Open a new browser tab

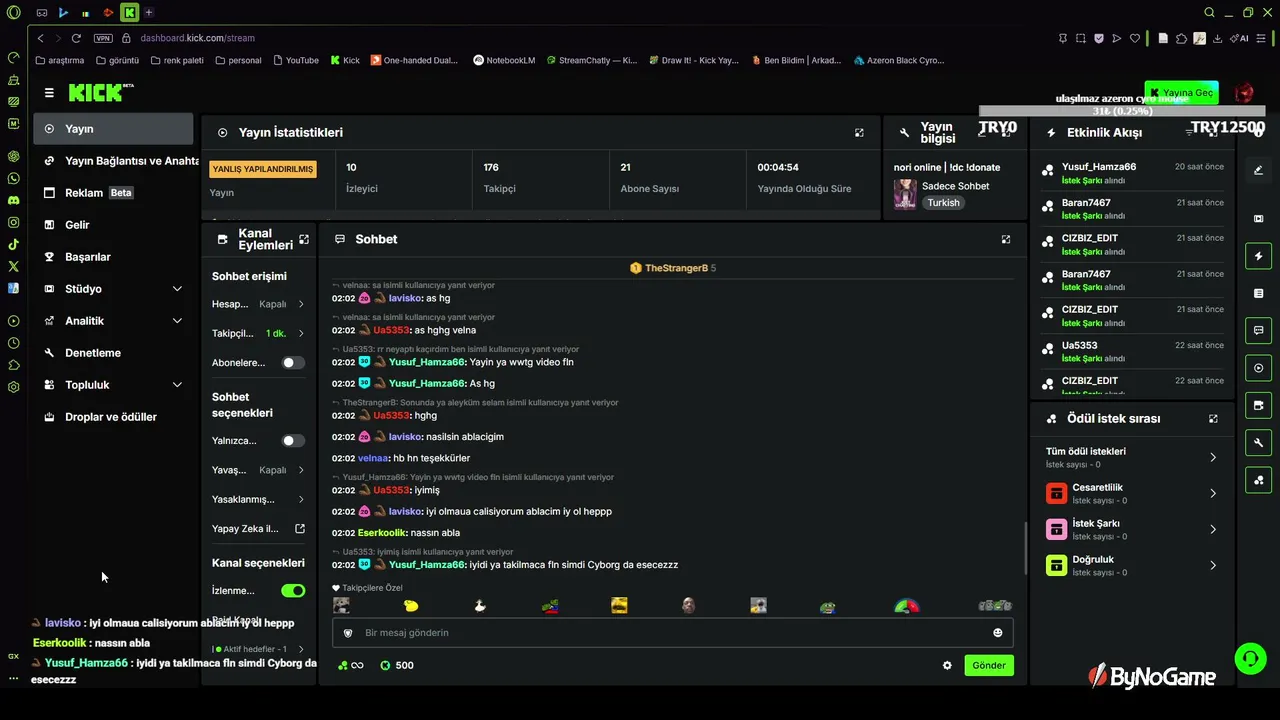click(x=149, y=13)
